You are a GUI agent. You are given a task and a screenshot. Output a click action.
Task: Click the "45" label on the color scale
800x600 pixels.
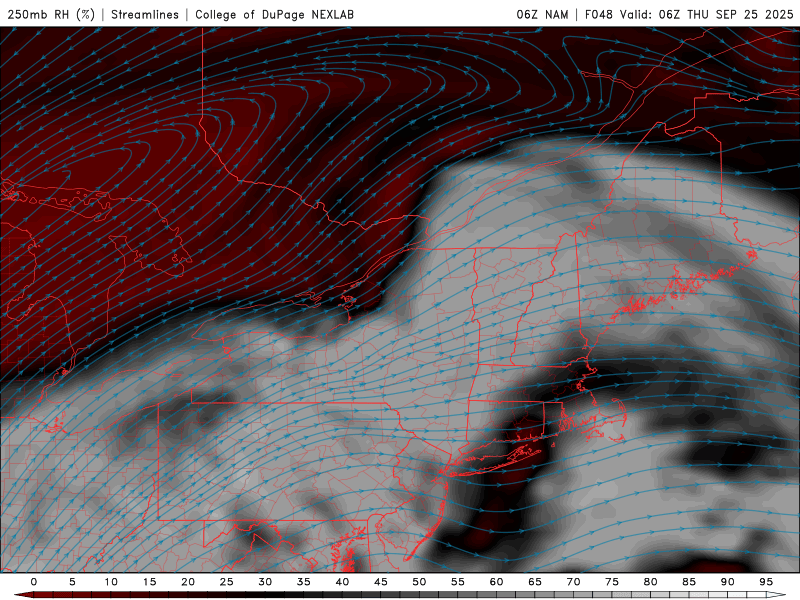381,582
